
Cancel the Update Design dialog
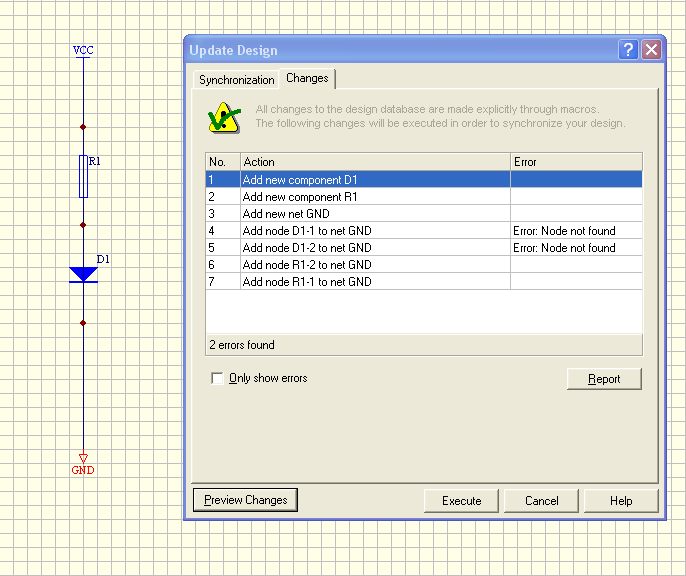[541, 501]
